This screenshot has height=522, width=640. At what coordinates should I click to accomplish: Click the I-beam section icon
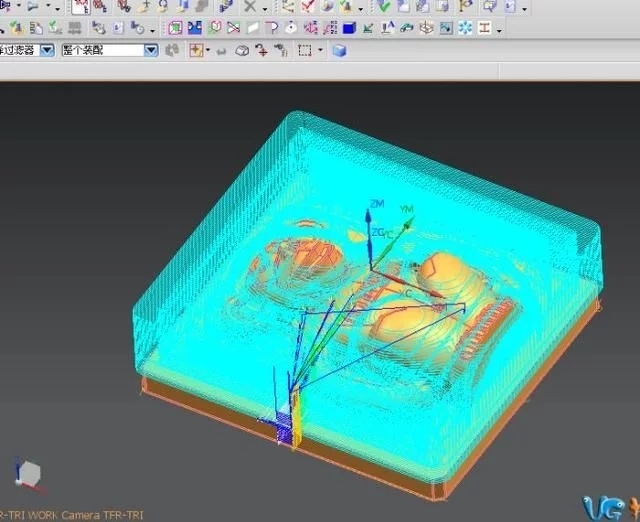point(484,28)
